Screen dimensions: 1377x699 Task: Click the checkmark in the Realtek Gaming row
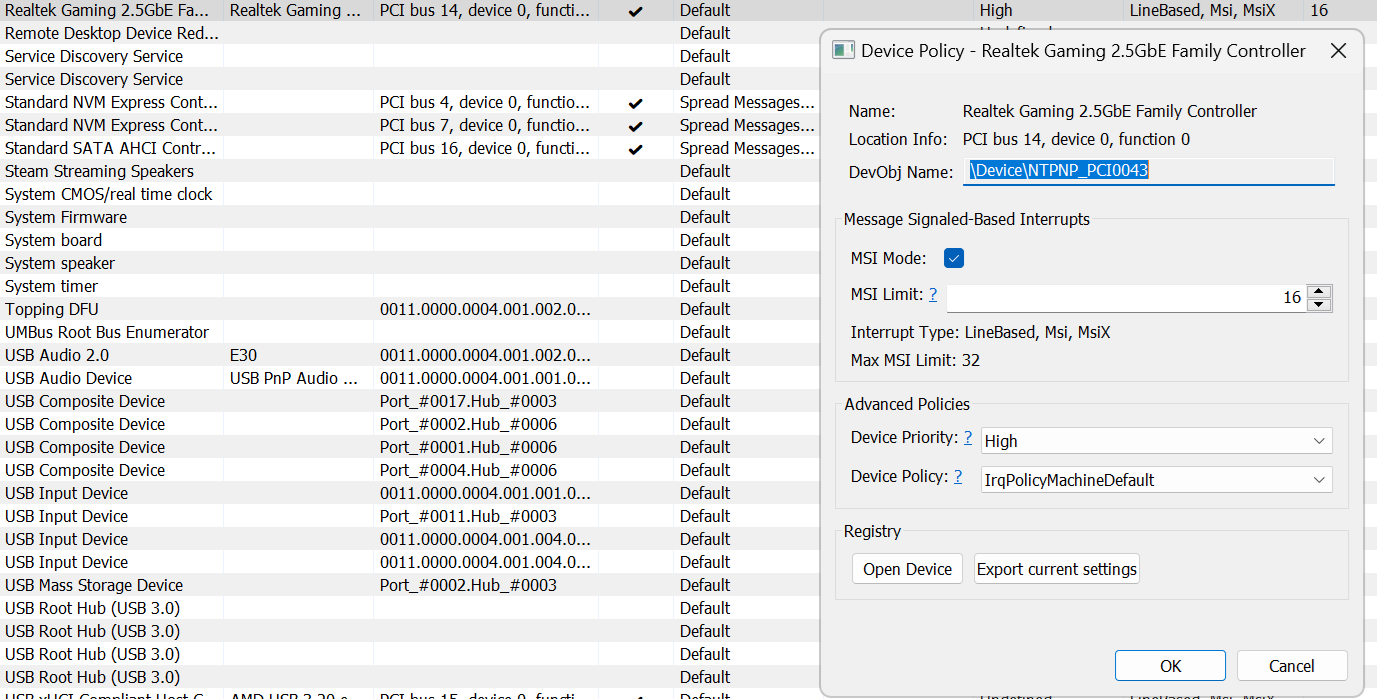(636, 11)
